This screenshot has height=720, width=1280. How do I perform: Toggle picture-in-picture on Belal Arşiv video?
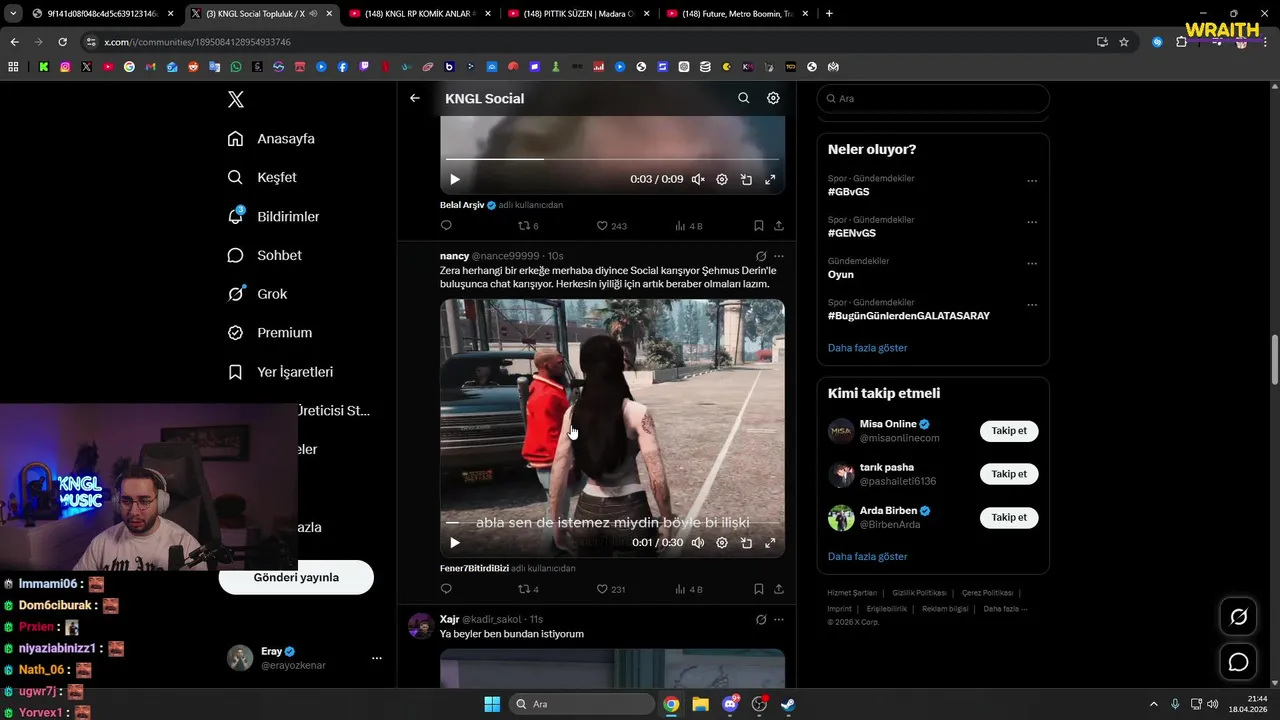click(746, 179)
